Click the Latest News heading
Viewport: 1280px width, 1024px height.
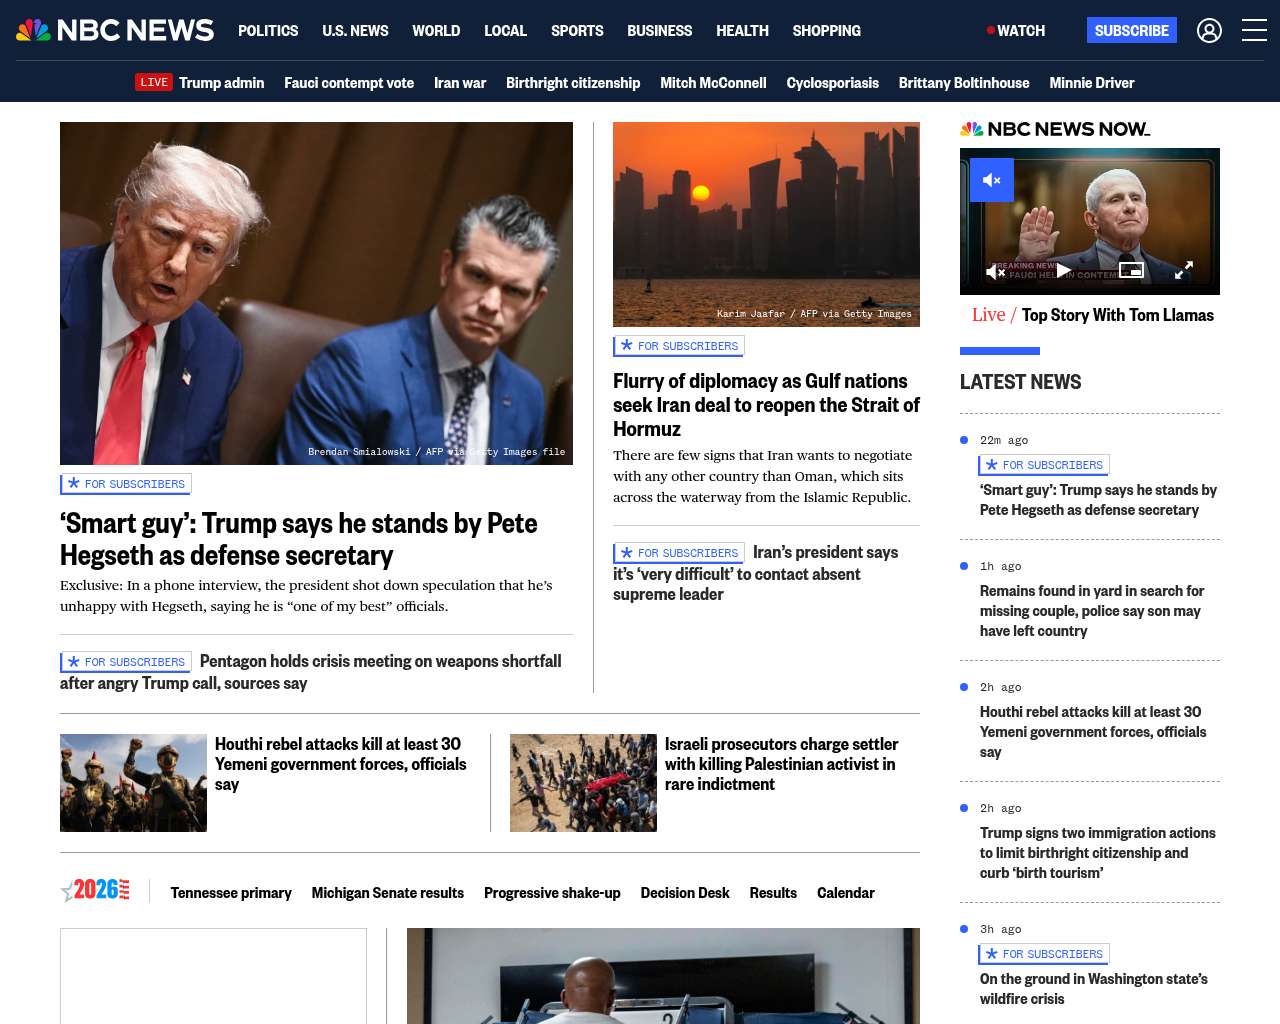click(1020, 382)
